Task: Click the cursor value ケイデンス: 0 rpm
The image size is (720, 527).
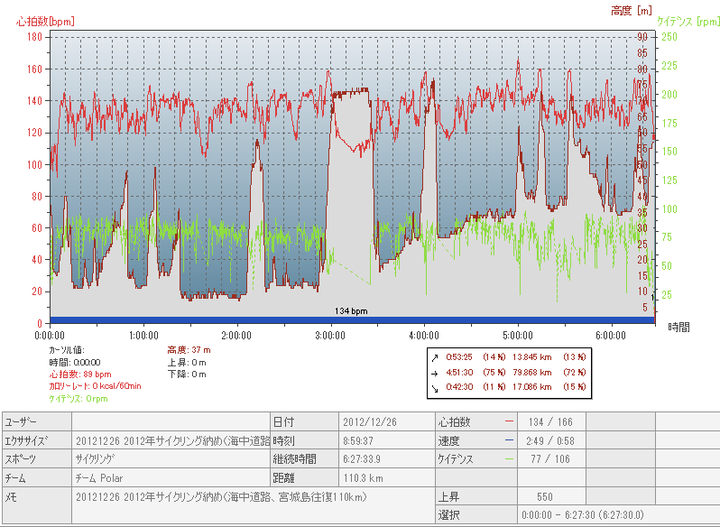Action: coord(79,398)
